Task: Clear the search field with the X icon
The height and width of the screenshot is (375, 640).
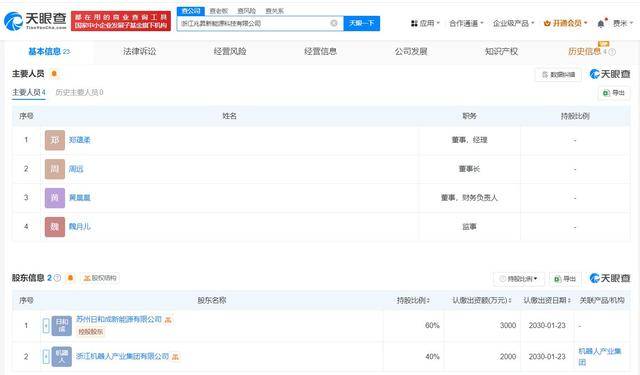Action: [334, 23]
